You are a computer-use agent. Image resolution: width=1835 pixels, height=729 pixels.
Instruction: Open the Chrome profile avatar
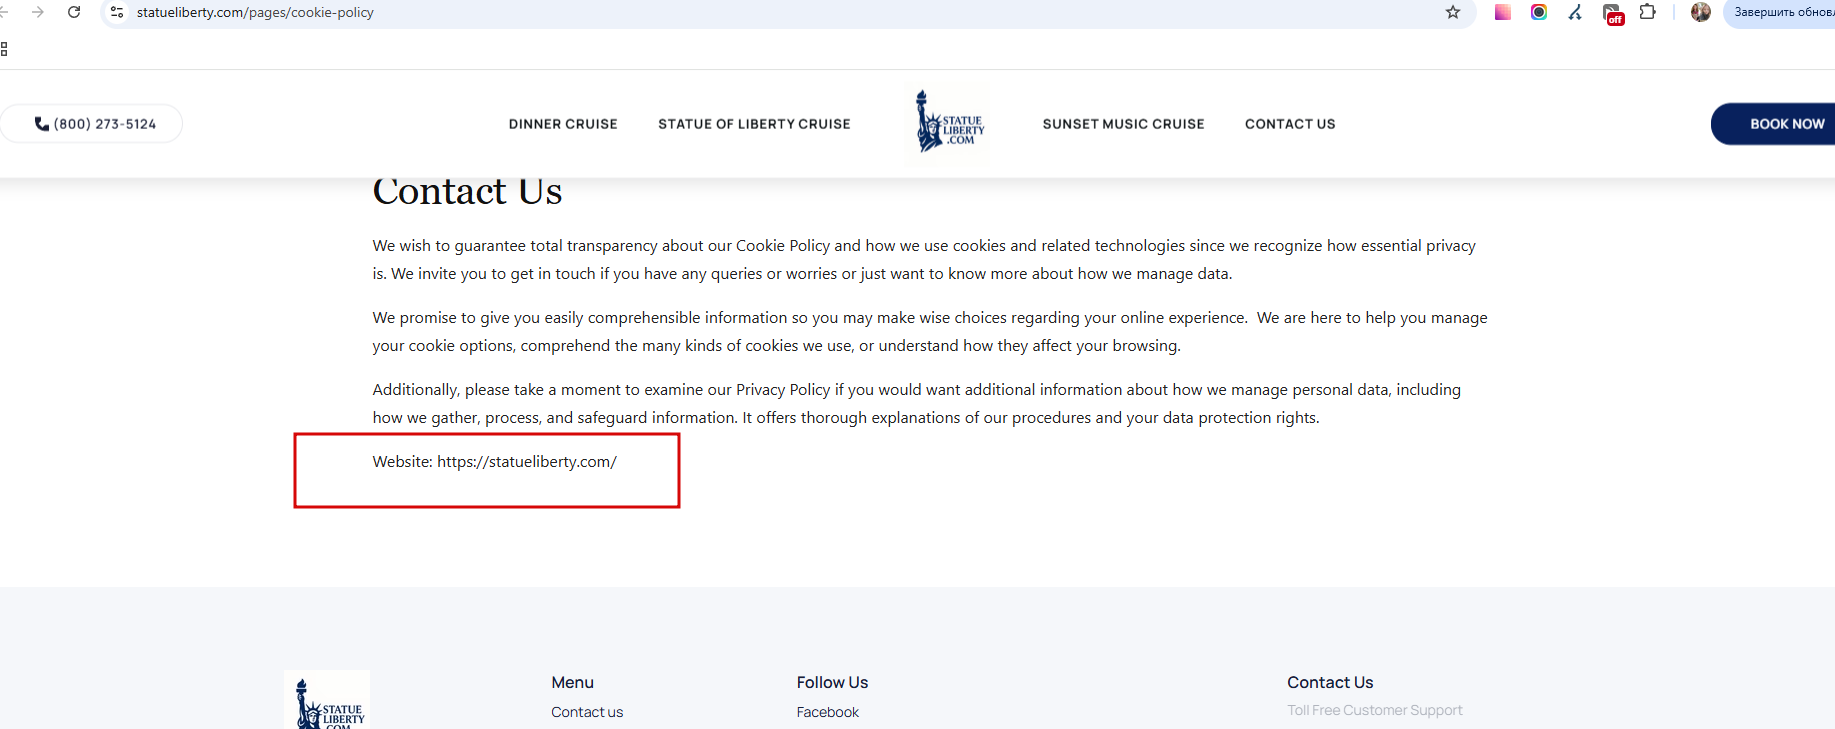point(1701,12)
